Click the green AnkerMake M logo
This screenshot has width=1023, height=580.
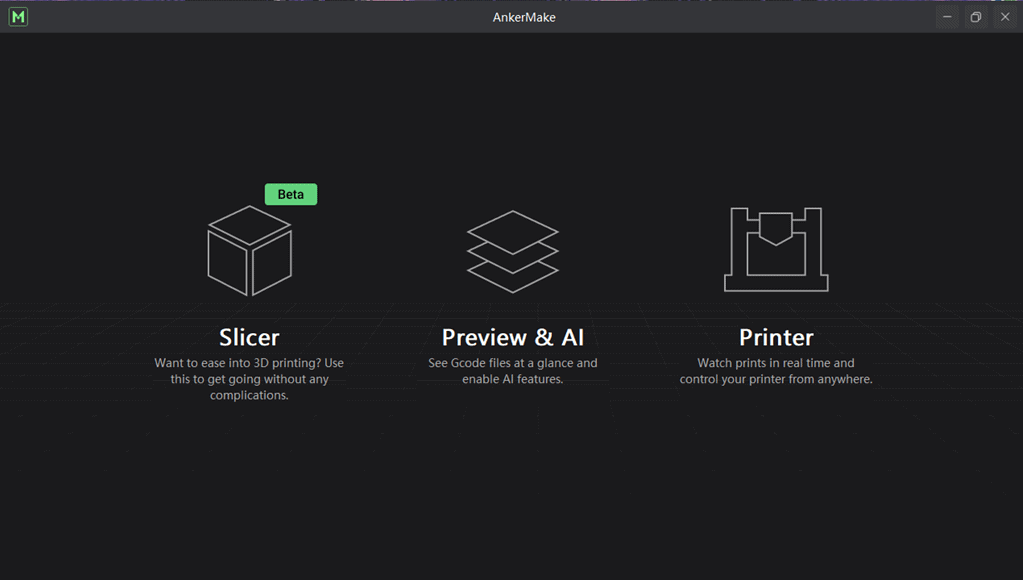point(18,17)
